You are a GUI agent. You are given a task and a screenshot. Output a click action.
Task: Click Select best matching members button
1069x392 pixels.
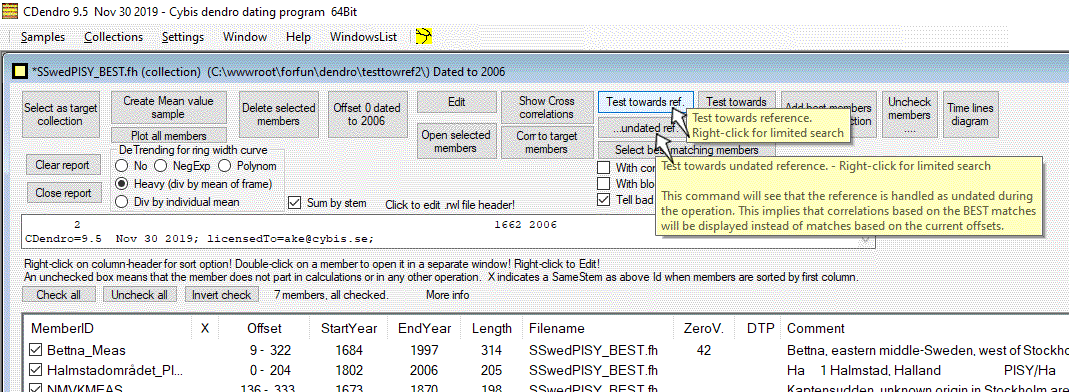click(686, 149)
